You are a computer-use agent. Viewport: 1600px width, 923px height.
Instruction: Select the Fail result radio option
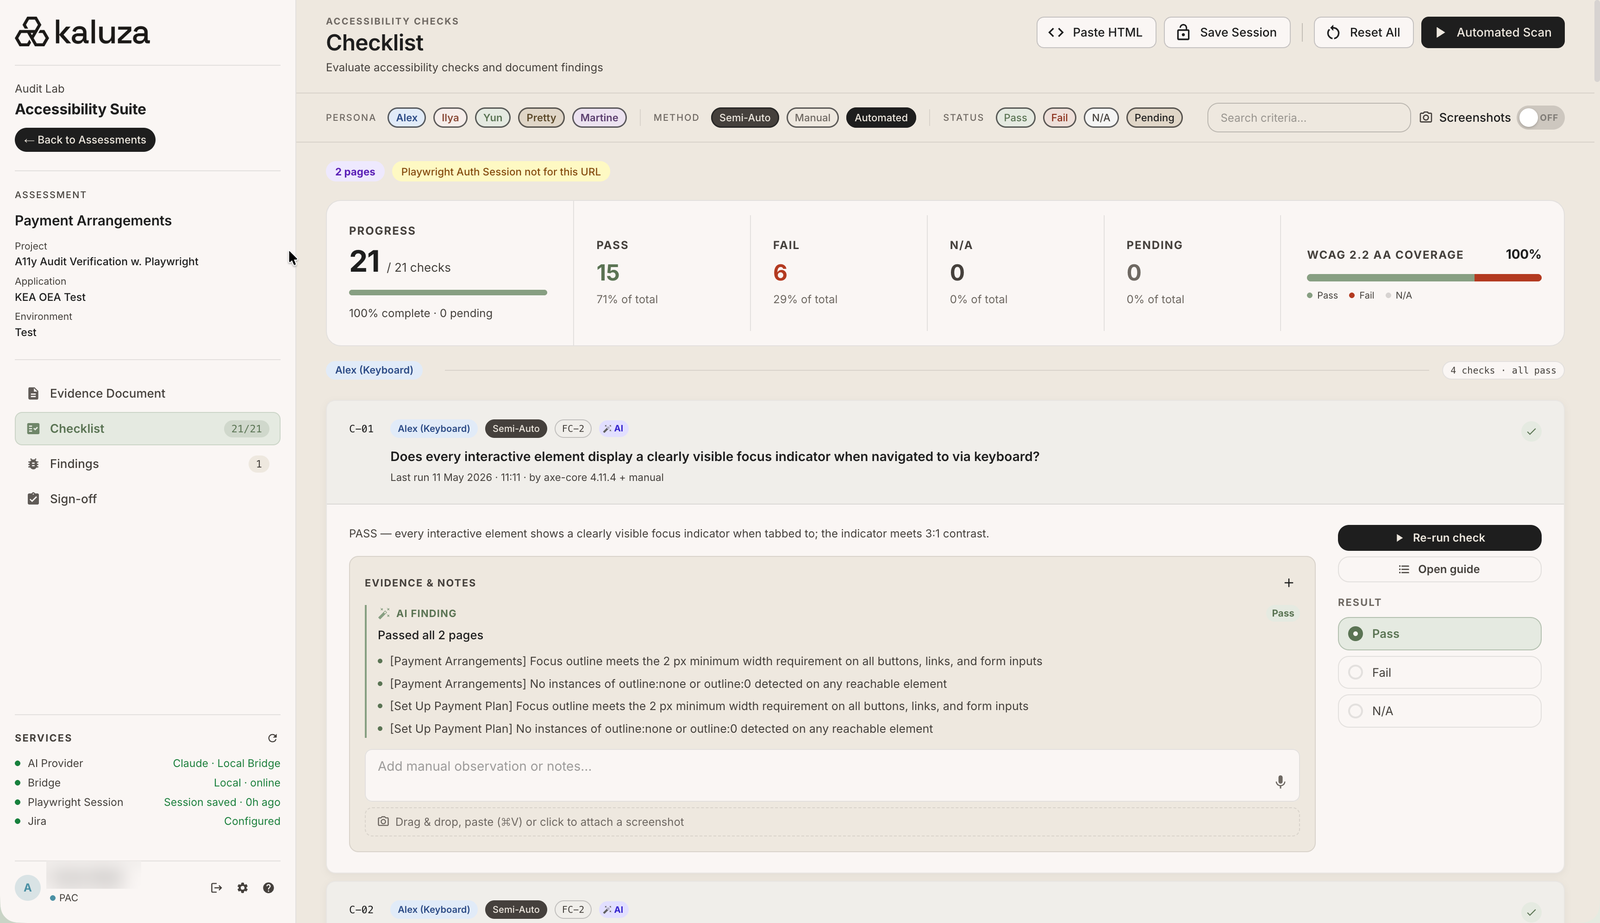[1439, 672]
